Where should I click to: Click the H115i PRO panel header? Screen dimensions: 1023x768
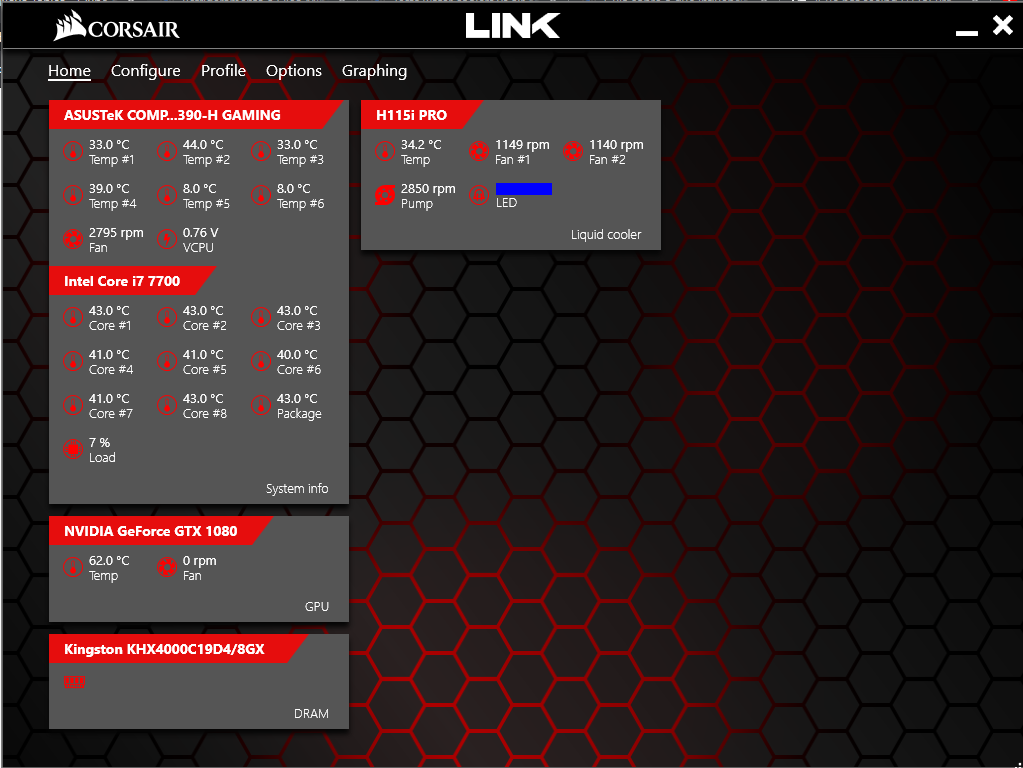pos(421,115)
